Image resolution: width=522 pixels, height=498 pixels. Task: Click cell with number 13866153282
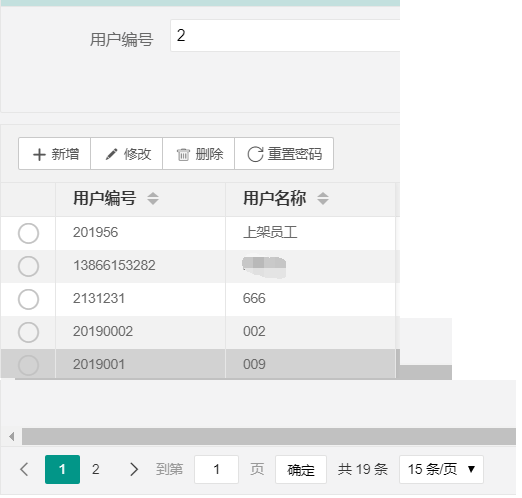click(141, 267)
